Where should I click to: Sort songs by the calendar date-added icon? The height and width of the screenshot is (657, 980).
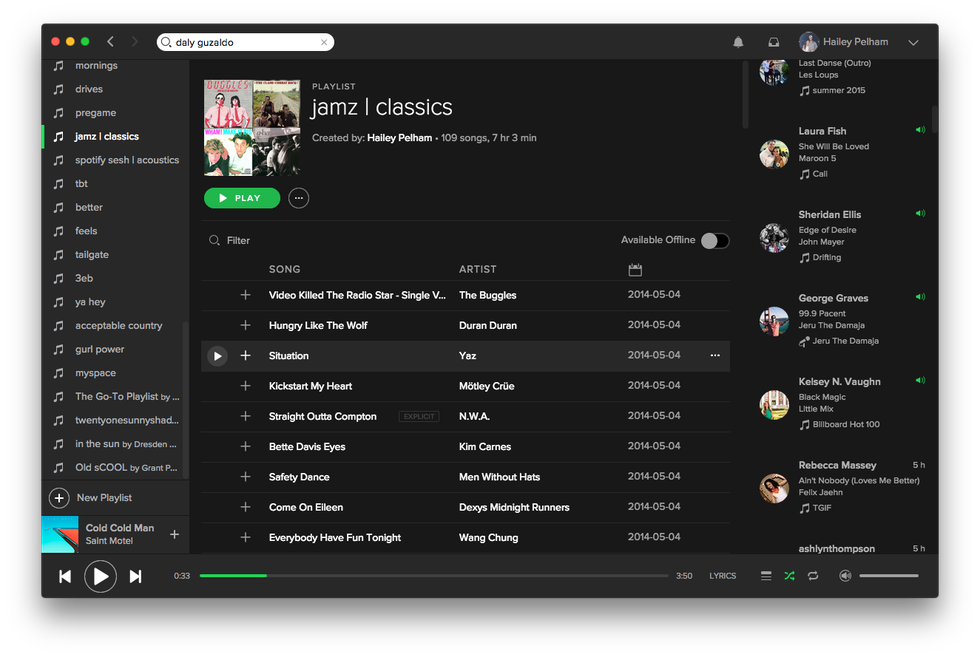pos(634,269)
